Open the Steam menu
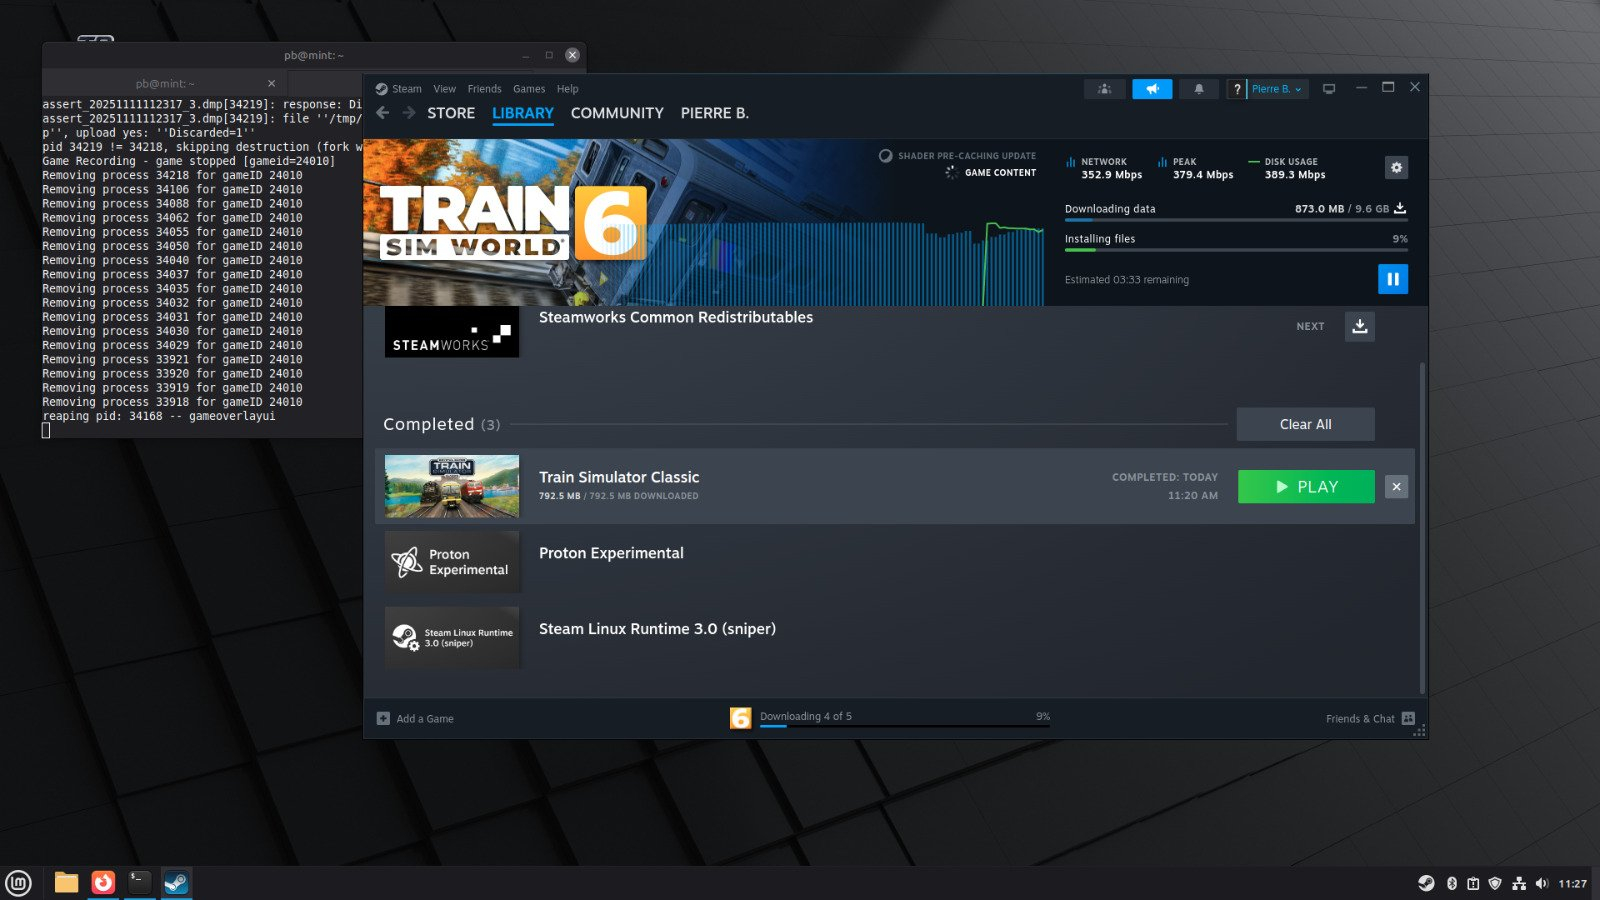1600x900 pixels. pos(406,89)
